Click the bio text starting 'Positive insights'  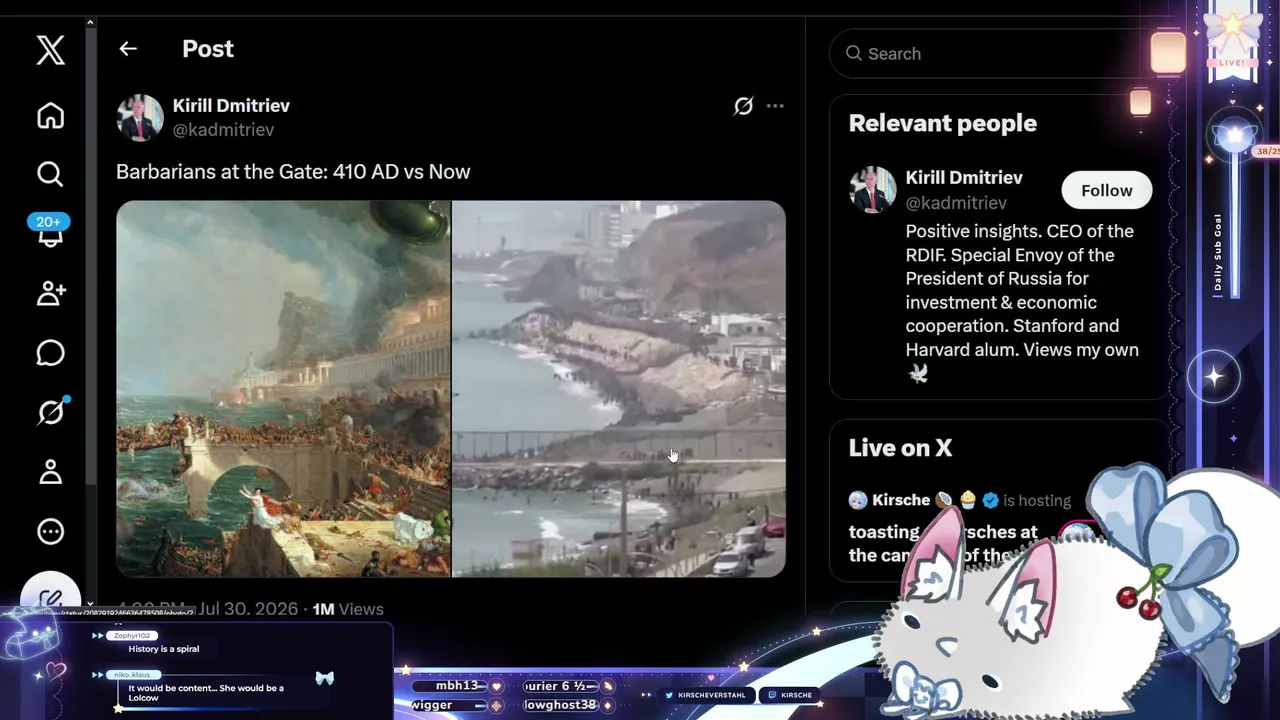click(x=1022, y=302)
